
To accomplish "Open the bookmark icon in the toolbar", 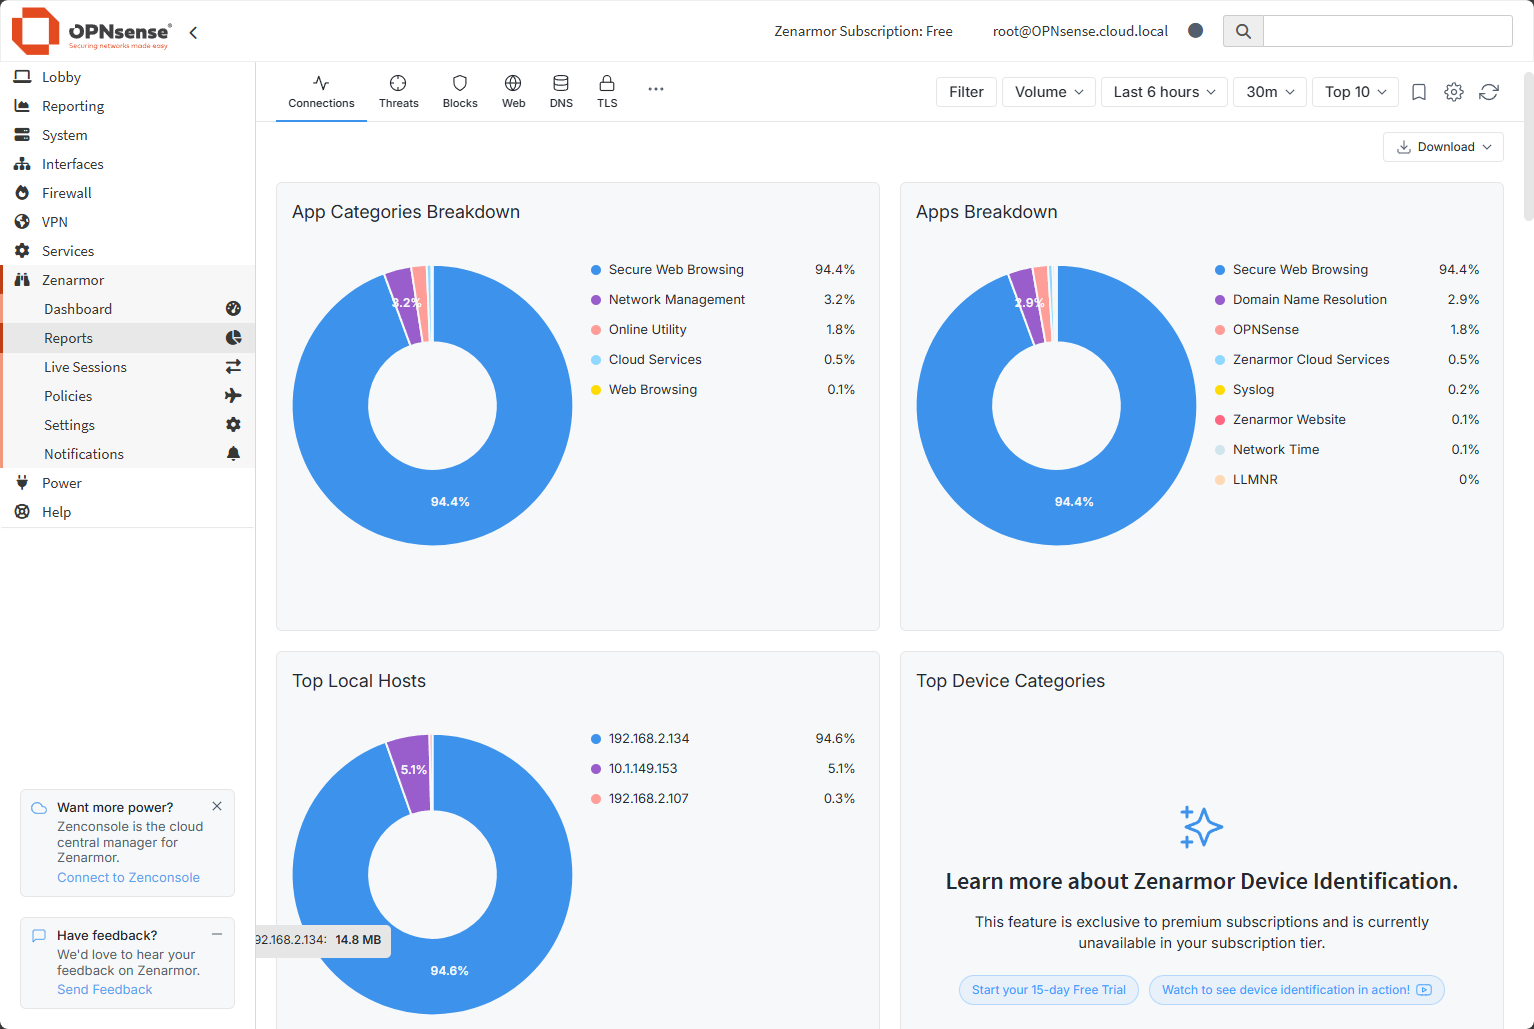I will [x=1418, y=91].
